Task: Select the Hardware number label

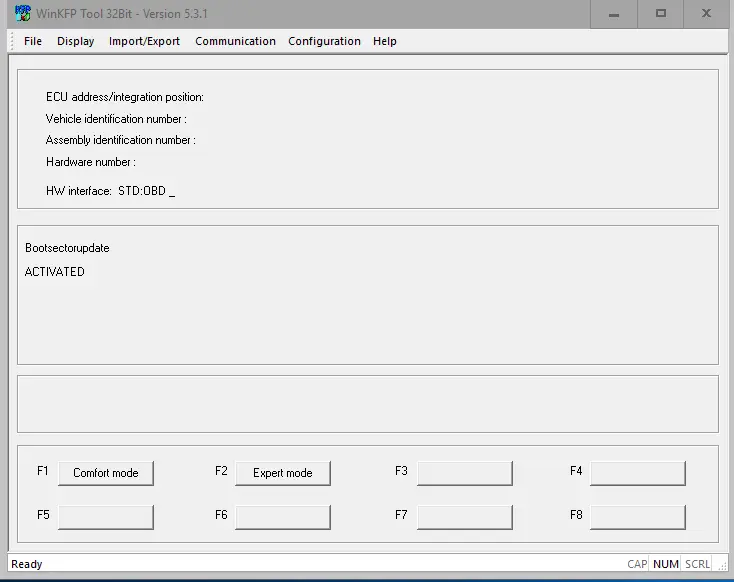Action: pyautogui.click(x=91, y=162)
